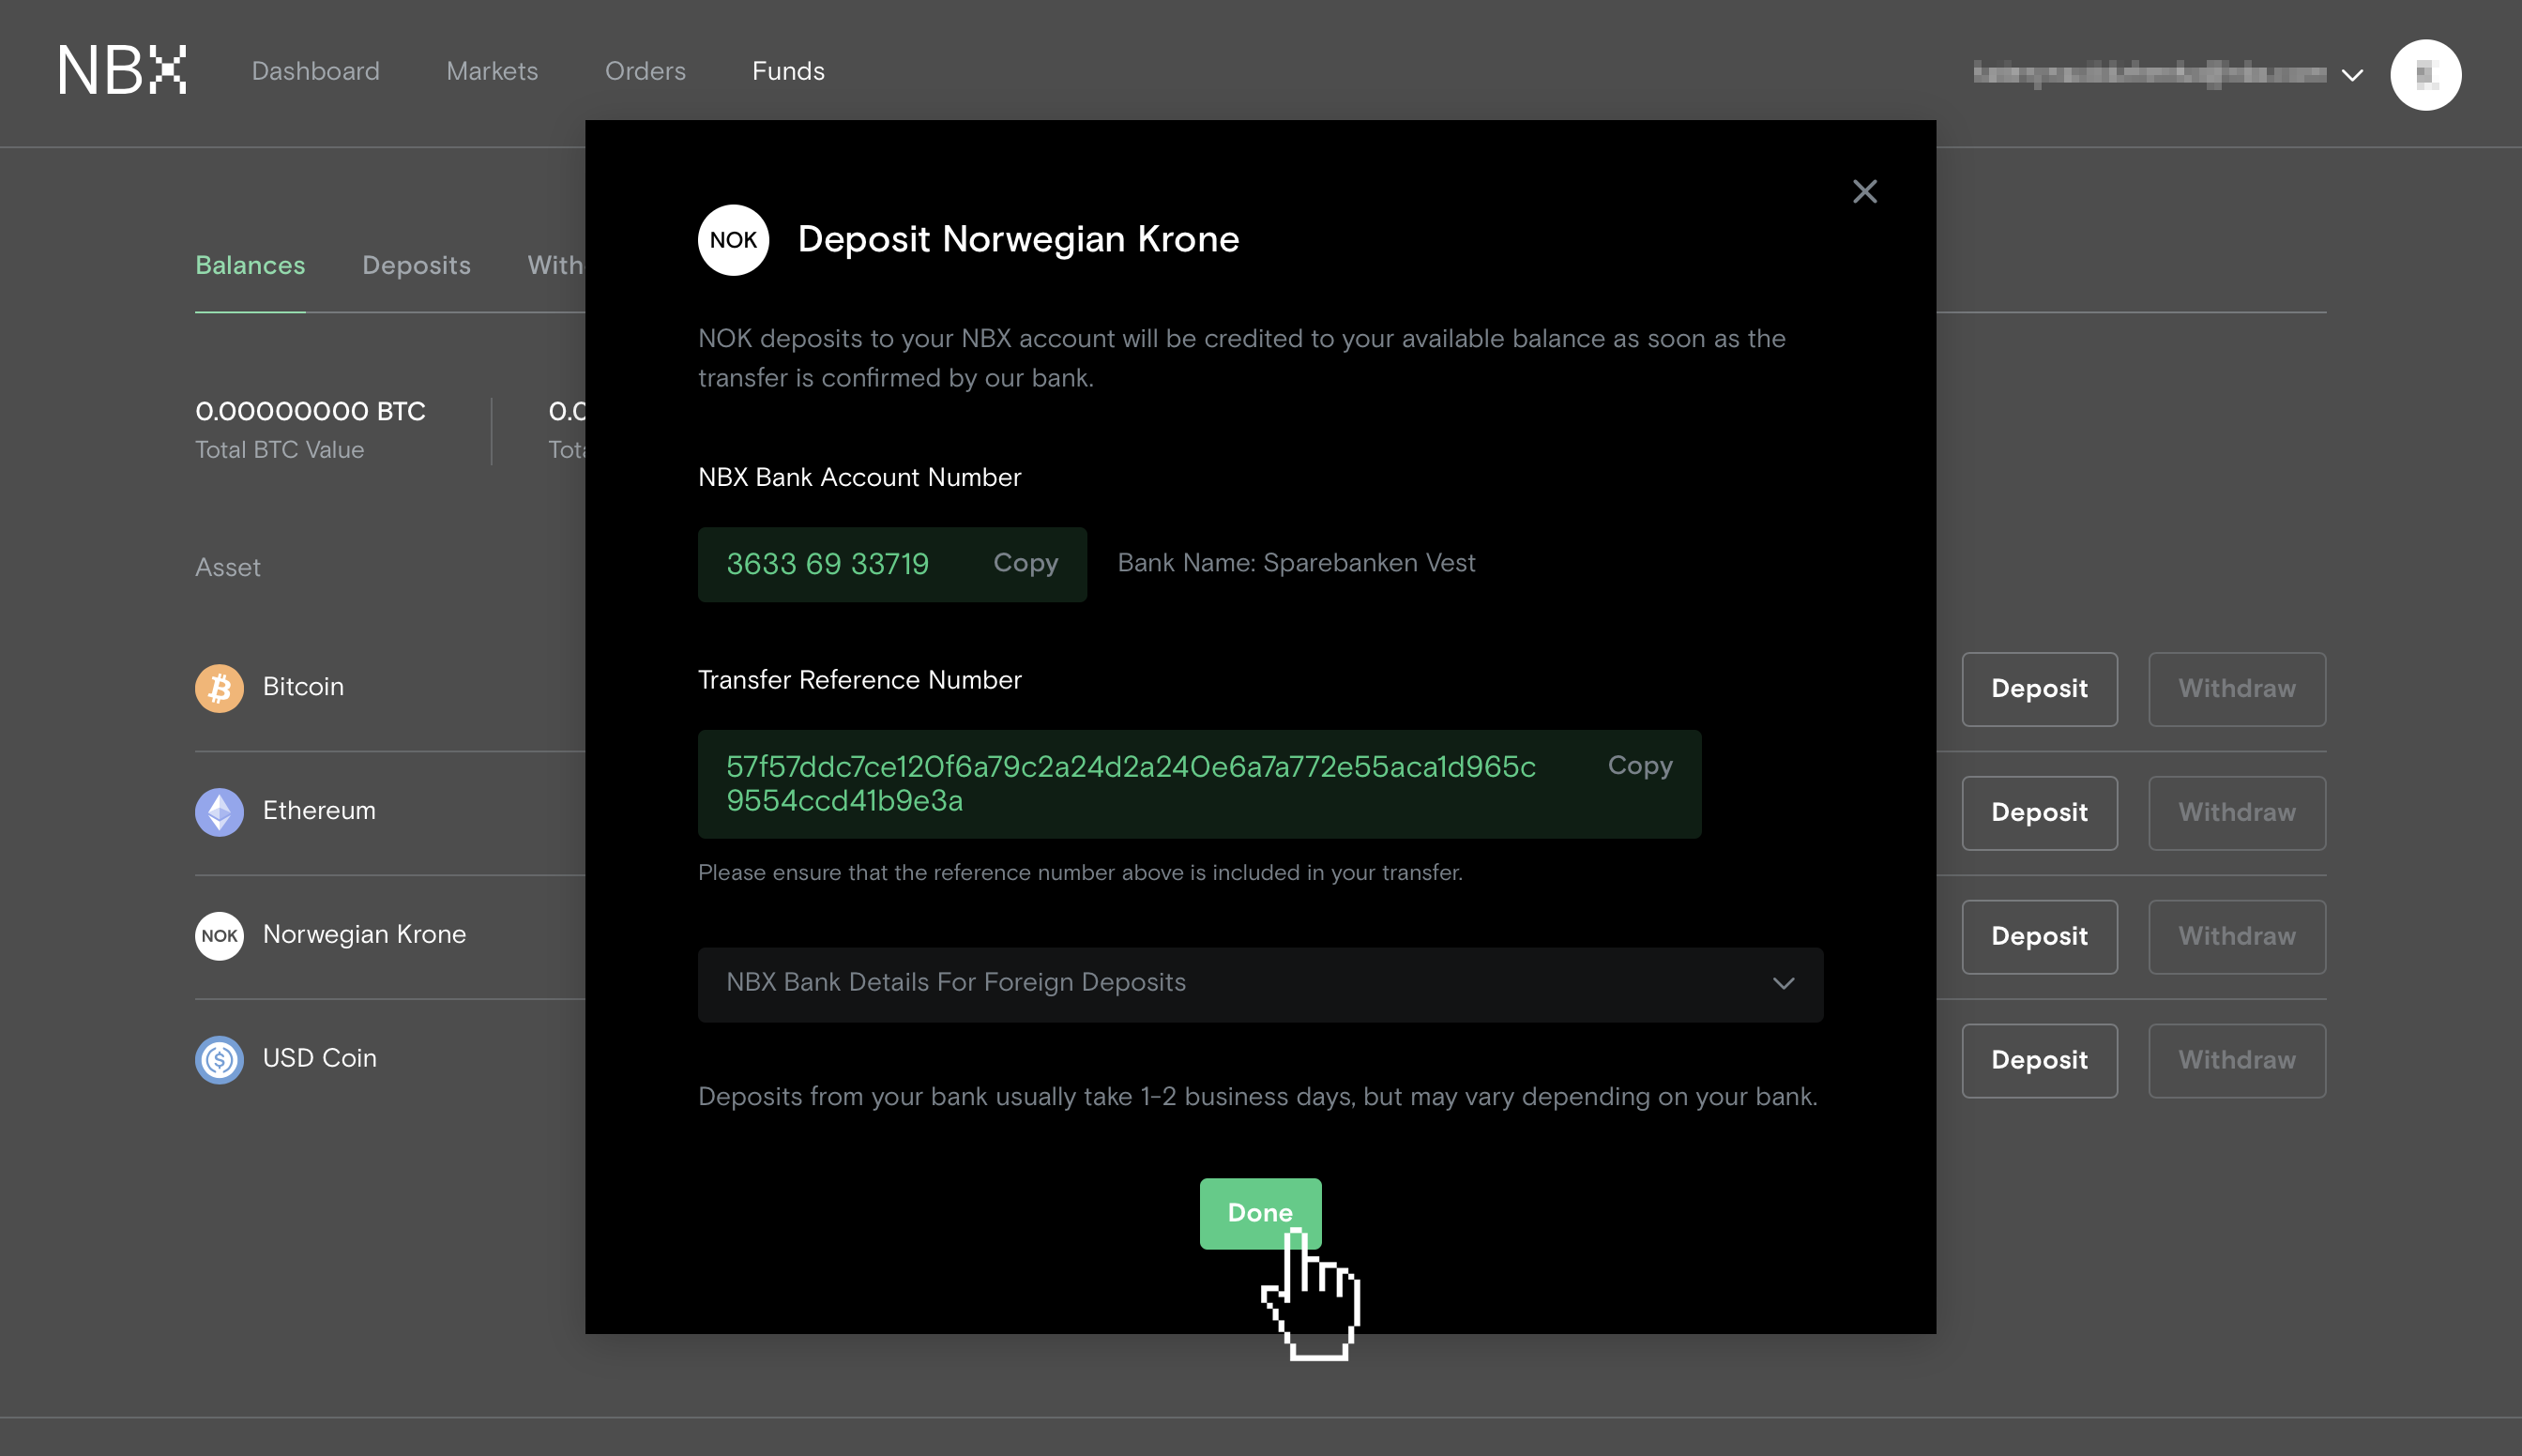Copy the NBX bank account number
This screenshot has width=2522, height=1456.
[1025, 563]
